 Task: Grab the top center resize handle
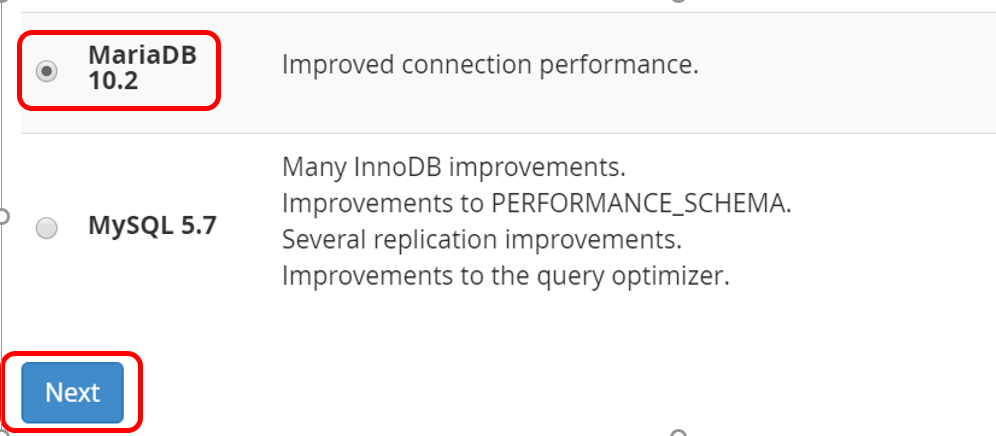[679, 1]
